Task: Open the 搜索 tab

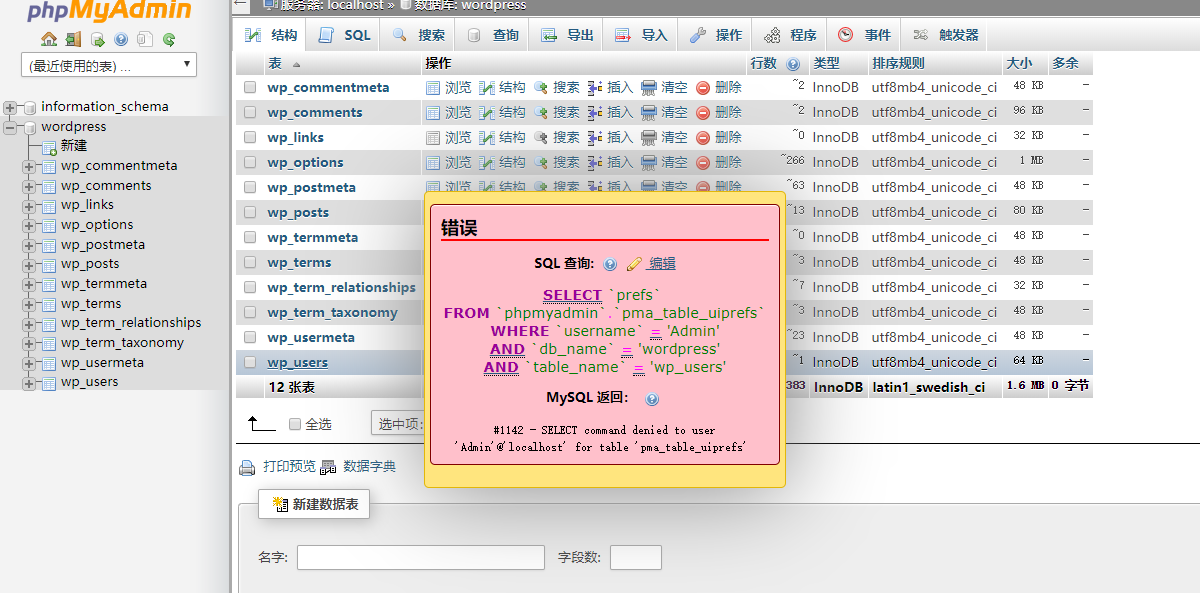Action: coord(418,35)
